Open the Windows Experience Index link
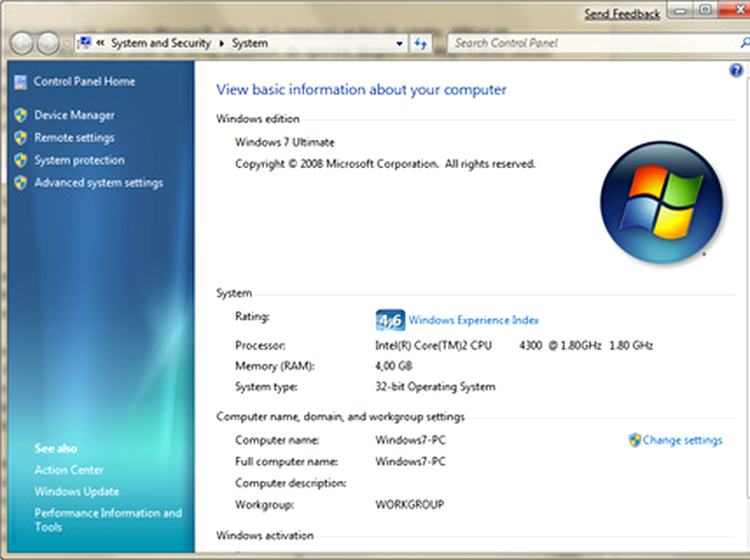This screenshot has width=750, height=560. (x=474, y=320)
